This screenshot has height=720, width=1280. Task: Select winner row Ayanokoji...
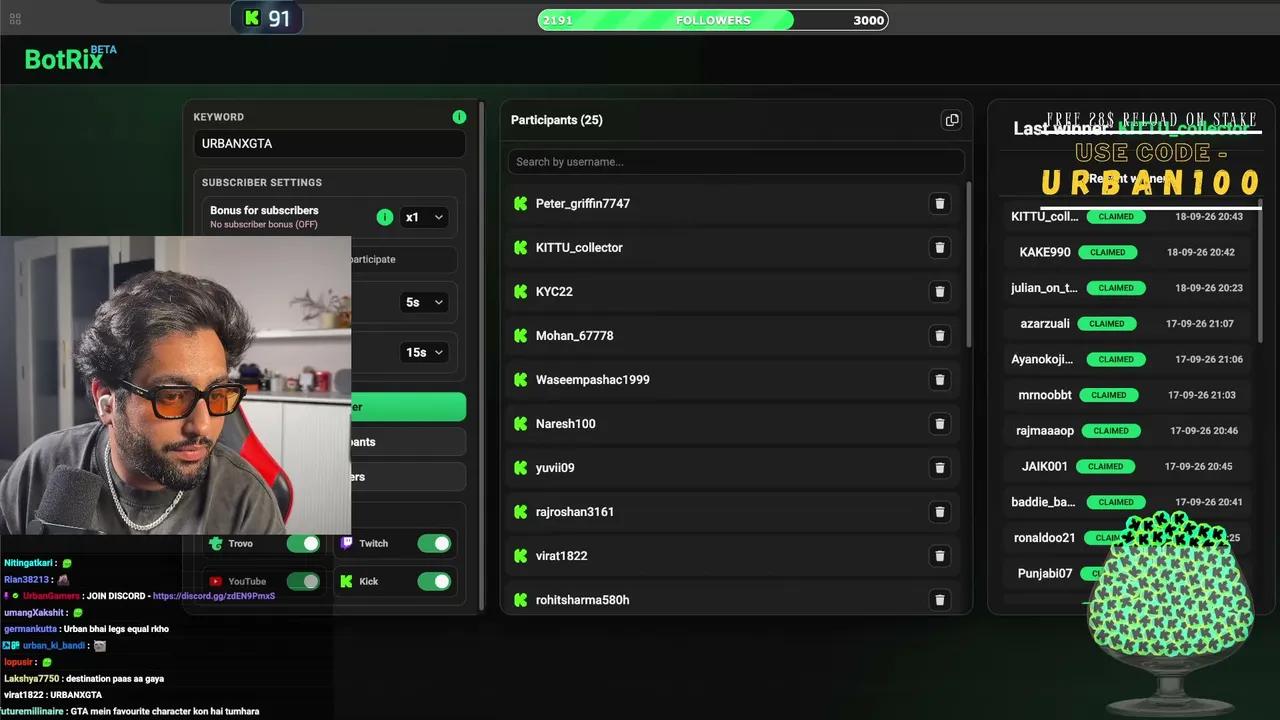tap(1128, 359)
